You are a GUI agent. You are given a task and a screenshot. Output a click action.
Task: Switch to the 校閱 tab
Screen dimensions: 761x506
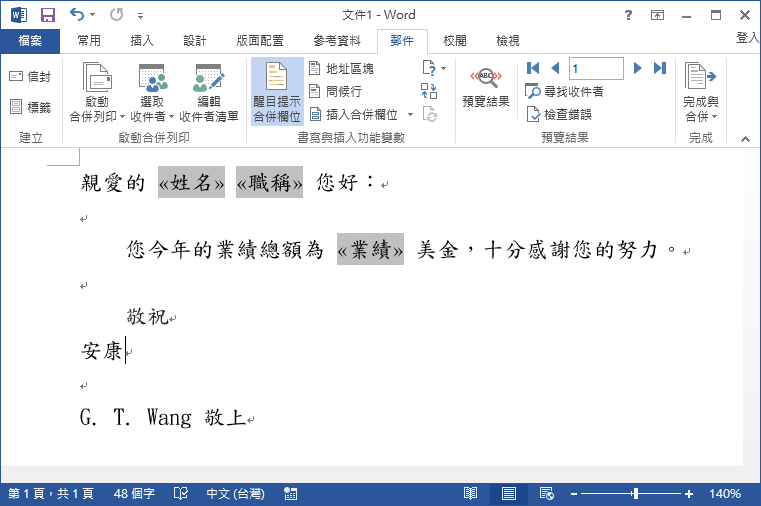455,41
